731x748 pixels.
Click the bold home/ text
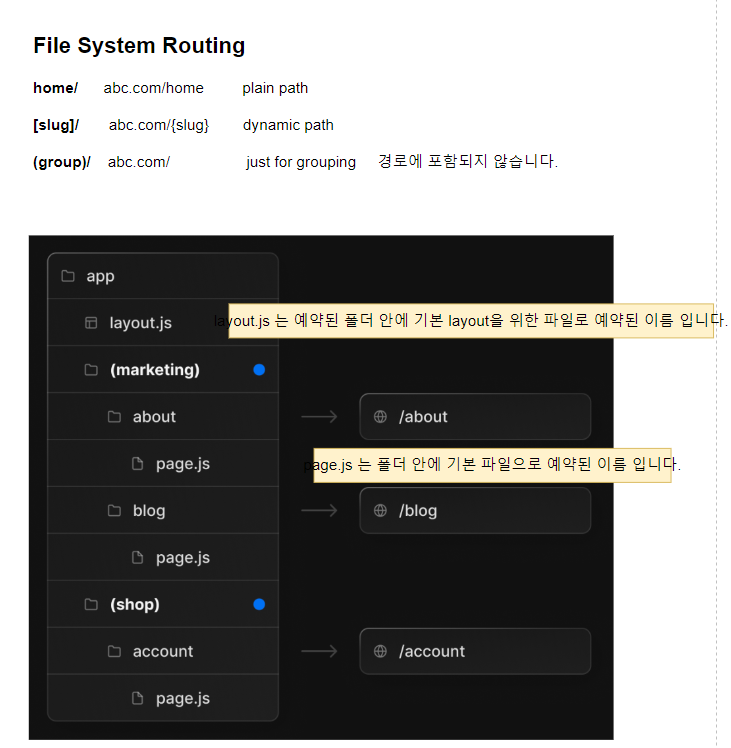tap(55, 88)
